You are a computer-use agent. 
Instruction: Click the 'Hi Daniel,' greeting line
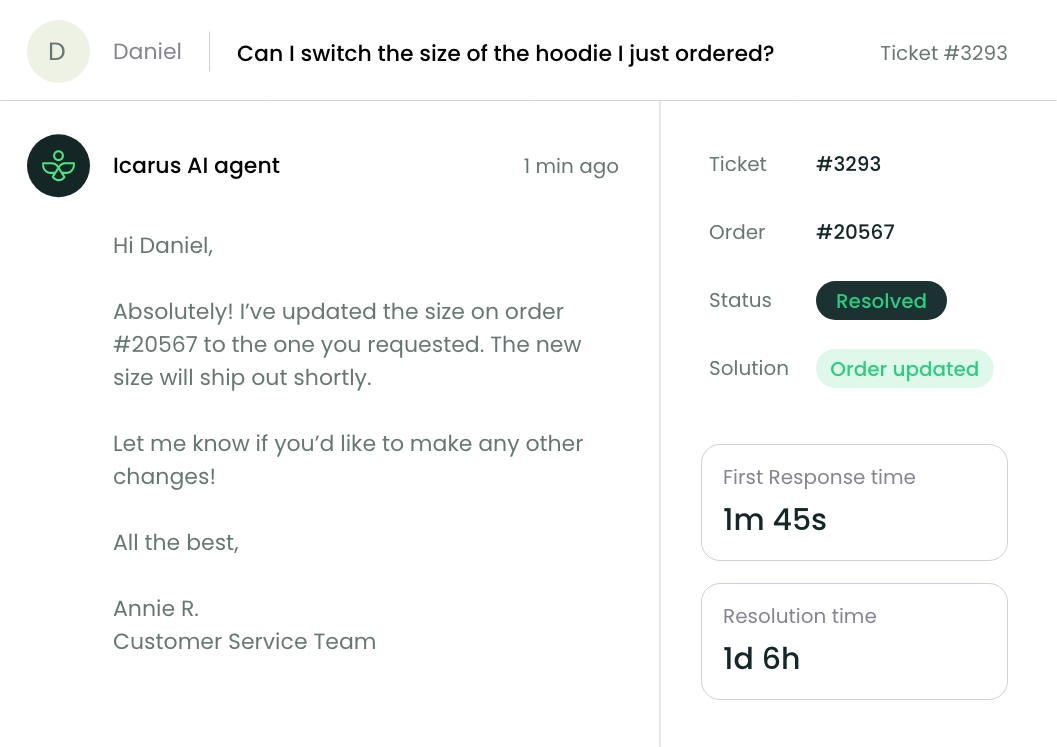[163, 245]
